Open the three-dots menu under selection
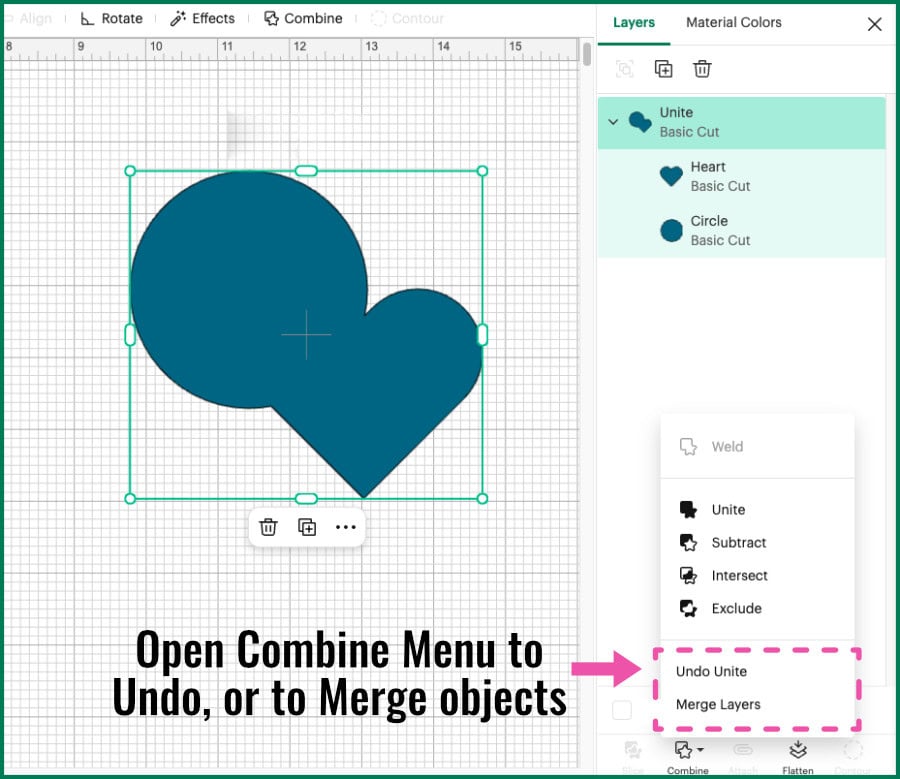900x779 pixels. click(x=346, y=526)
